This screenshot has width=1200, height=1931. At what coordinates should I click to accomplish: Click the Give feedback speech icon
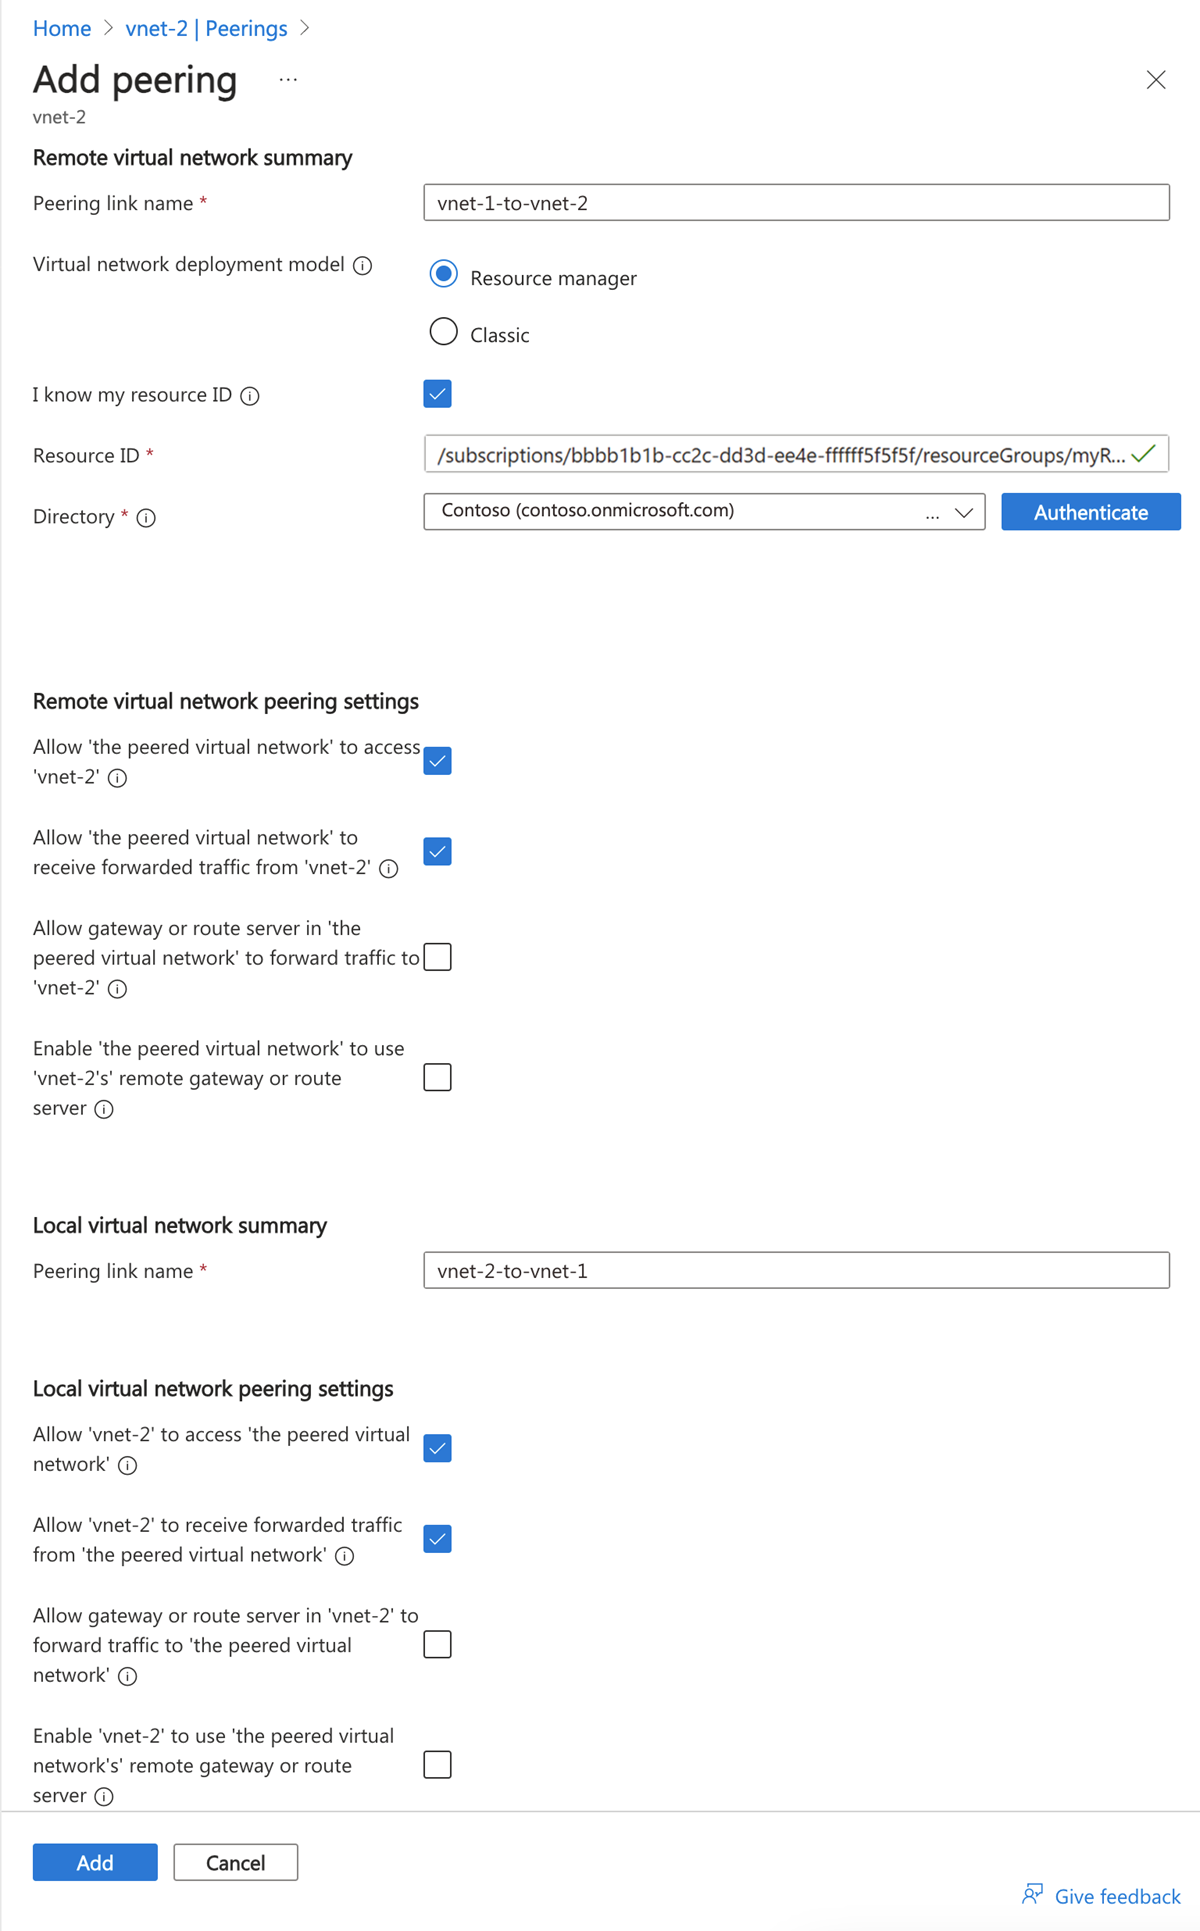click(1033, 1886)
